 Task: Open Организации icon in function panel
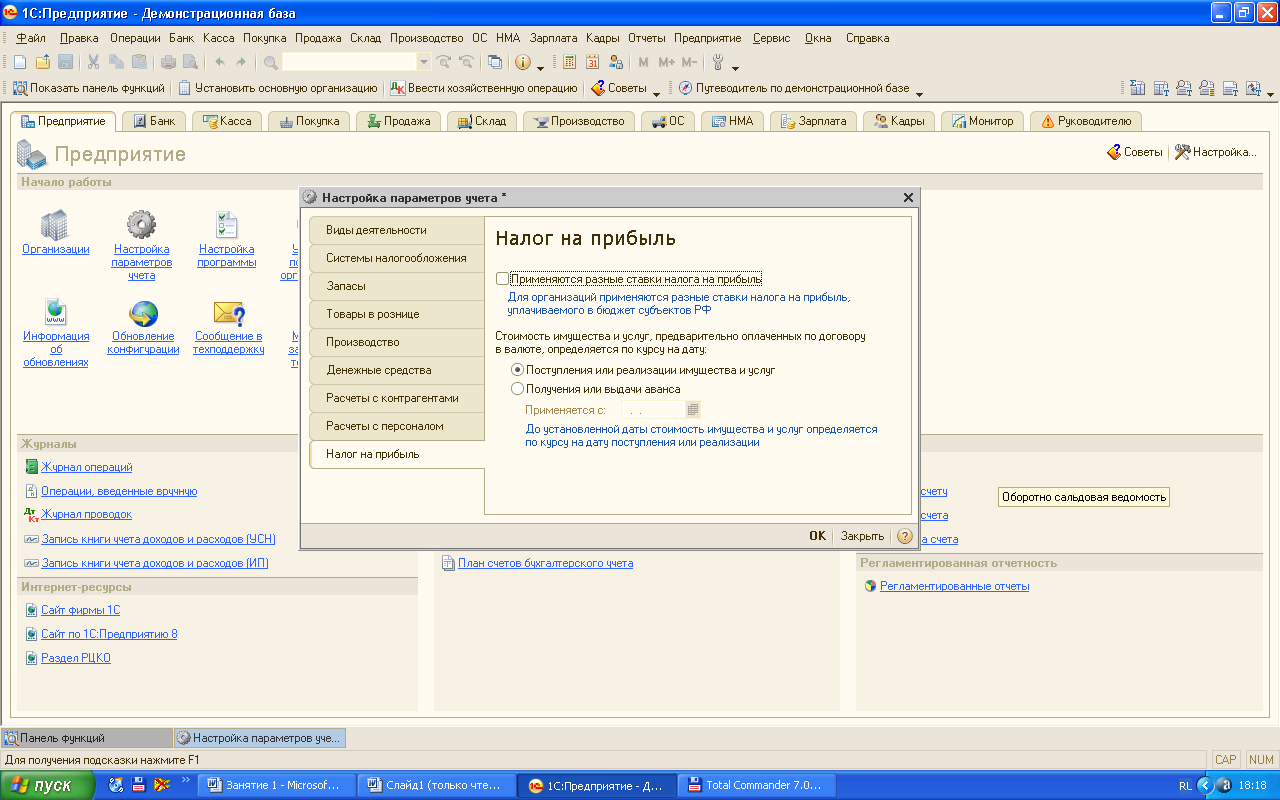(55, 224)
